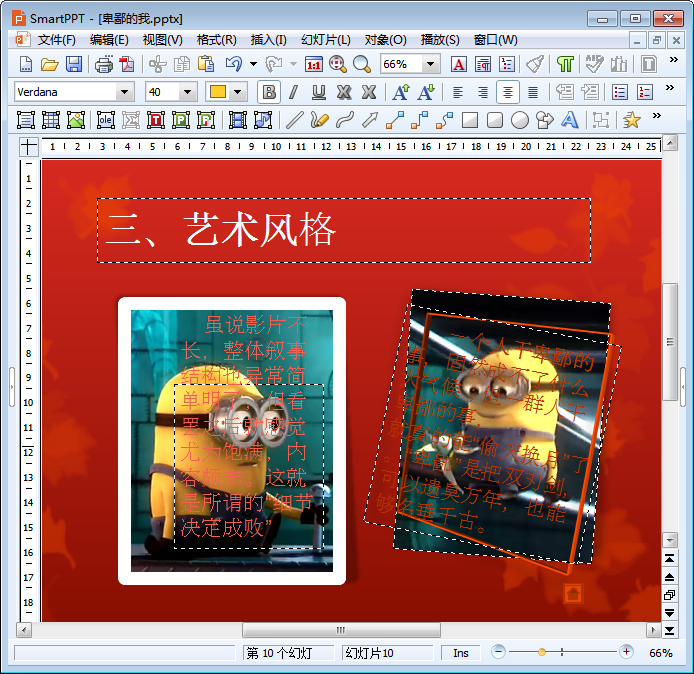Select the magnifier zoom tool
This screenshot has width=694, height=674.
coord(362,64)
